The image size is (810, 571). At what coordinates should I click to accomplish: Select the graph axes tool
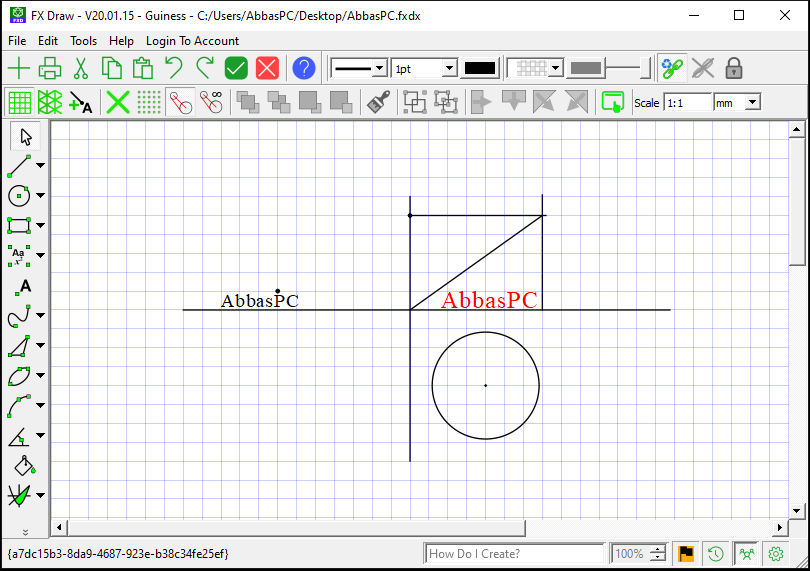[19, 496]
